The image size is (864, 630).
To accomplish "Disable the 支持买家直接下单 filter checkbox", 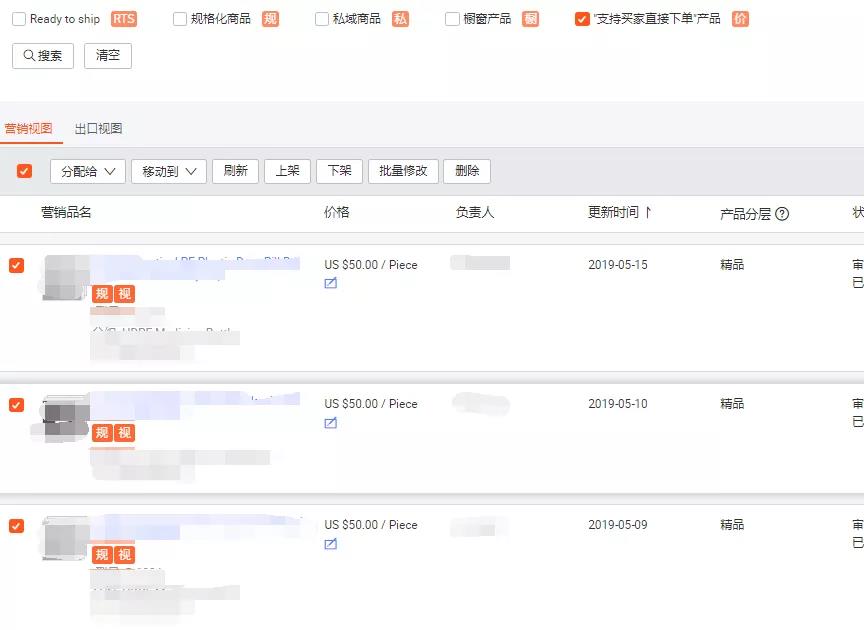I will tap(581, 18).
